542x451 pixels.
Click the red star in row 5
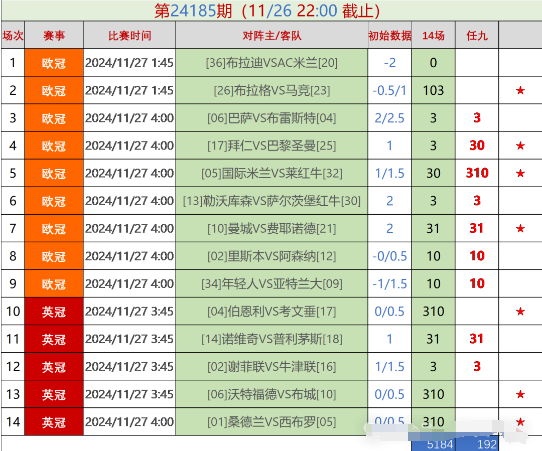click(520, 173)
